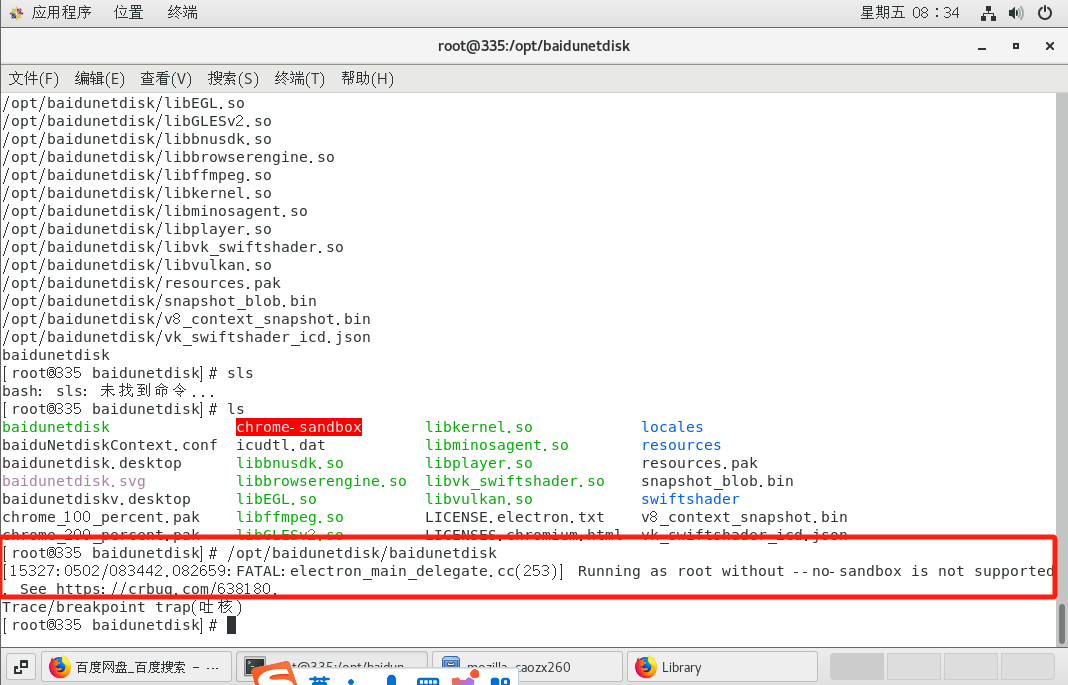This screenshot has height=685, width=1068.
Task: Click the terminal vertical scrollbar thumb
Action: [1062, 623]
